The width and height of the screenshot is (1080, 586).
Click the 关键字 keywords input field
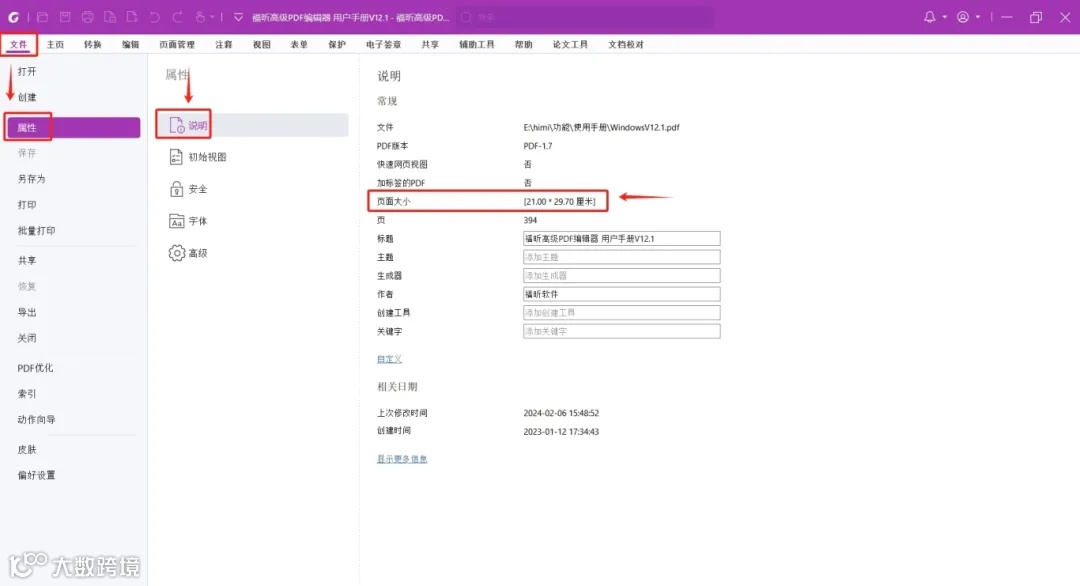tap(621, 331)
